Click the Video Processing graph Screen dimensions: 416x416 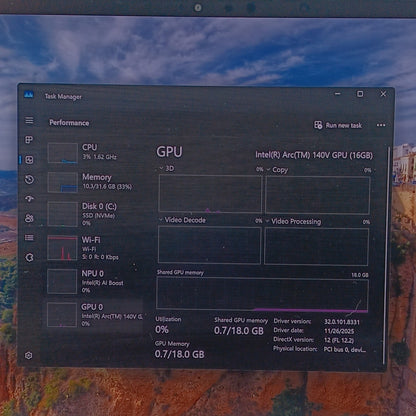click(316, 247)
